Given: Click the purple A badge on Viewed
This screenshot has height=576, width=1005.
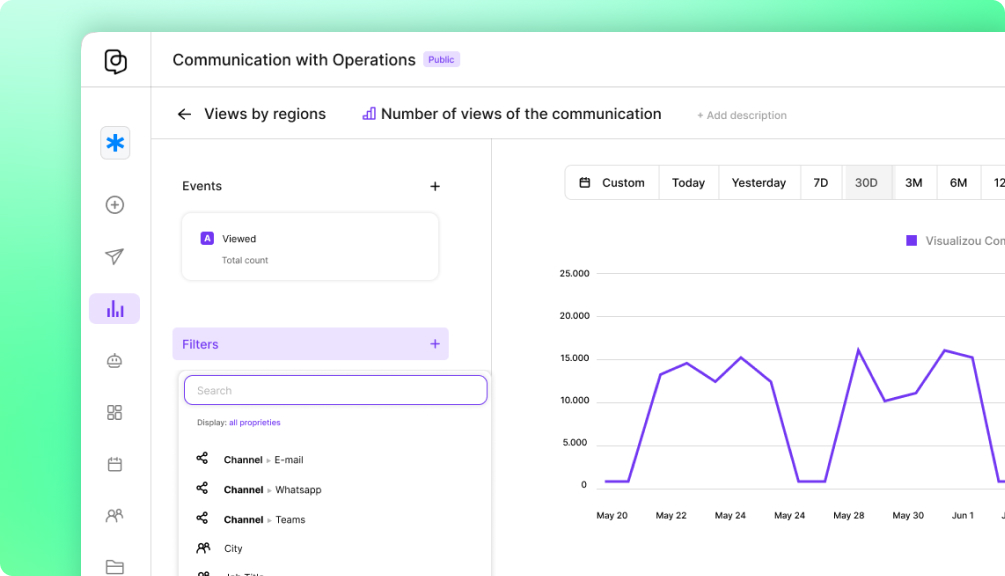Looking at the screenshot, I should coord(207,238).
